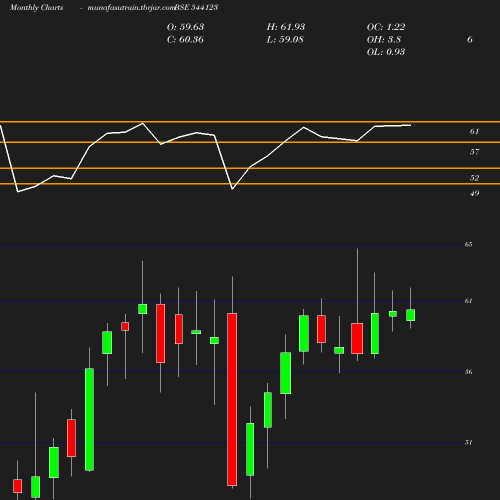Viewport: 500px width, 500px height.
Task: Click the price axis label 56
Action: tap(468, 371)
